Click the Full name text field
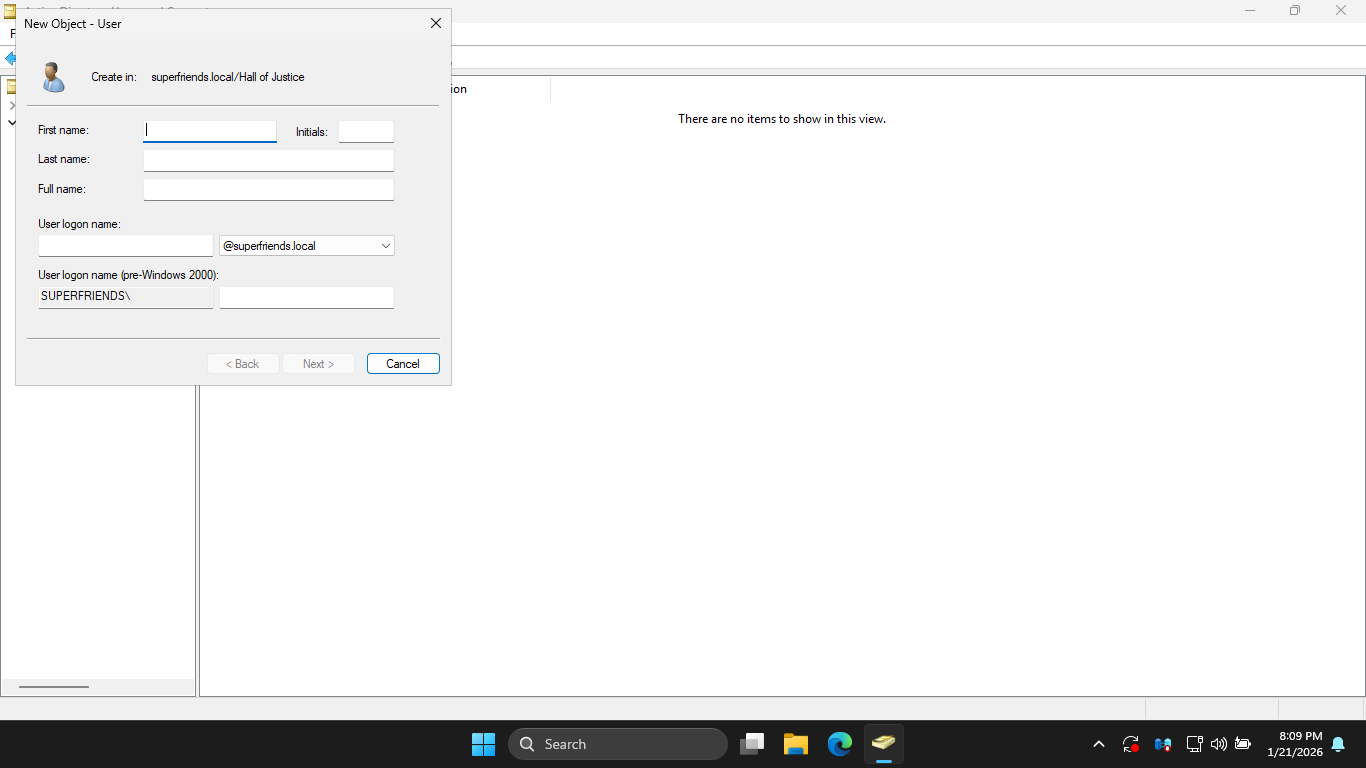 (x=268, y=190)
